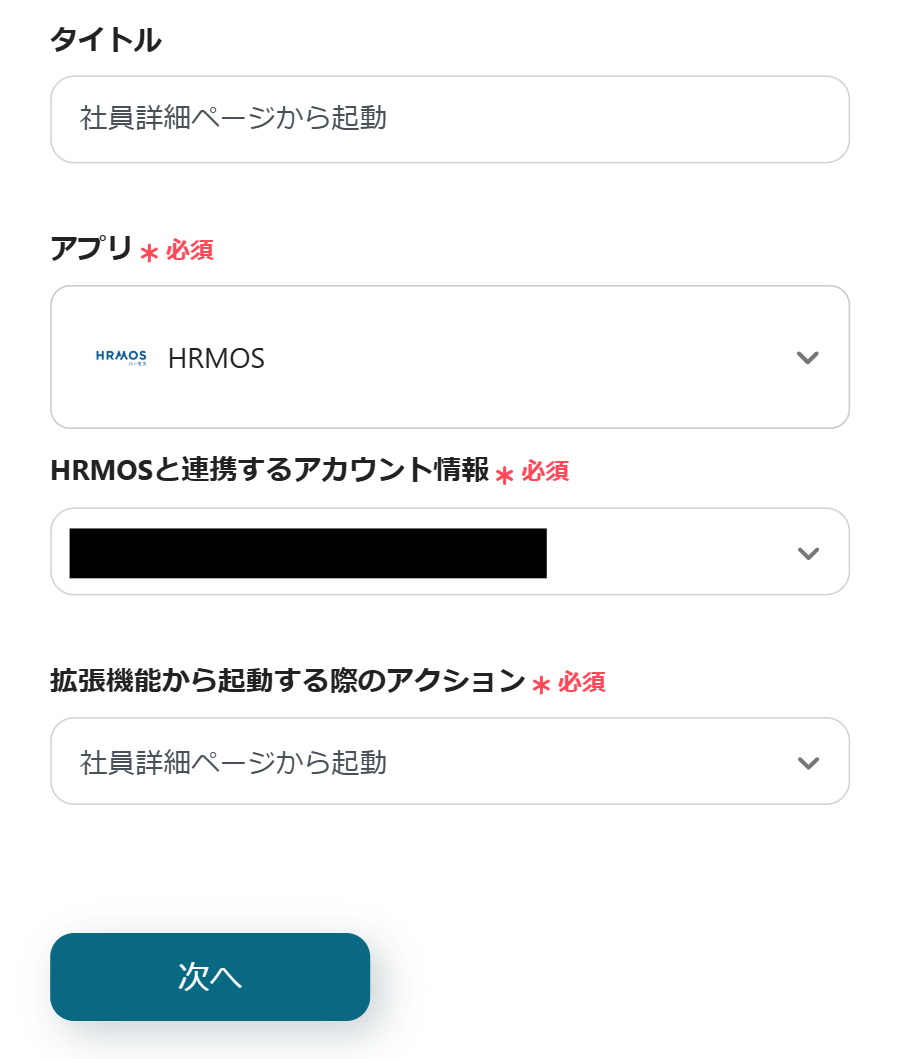
Task: Click the asterisk beside 拡張機能から起動する際のアクション
Action: coord(541,685)
